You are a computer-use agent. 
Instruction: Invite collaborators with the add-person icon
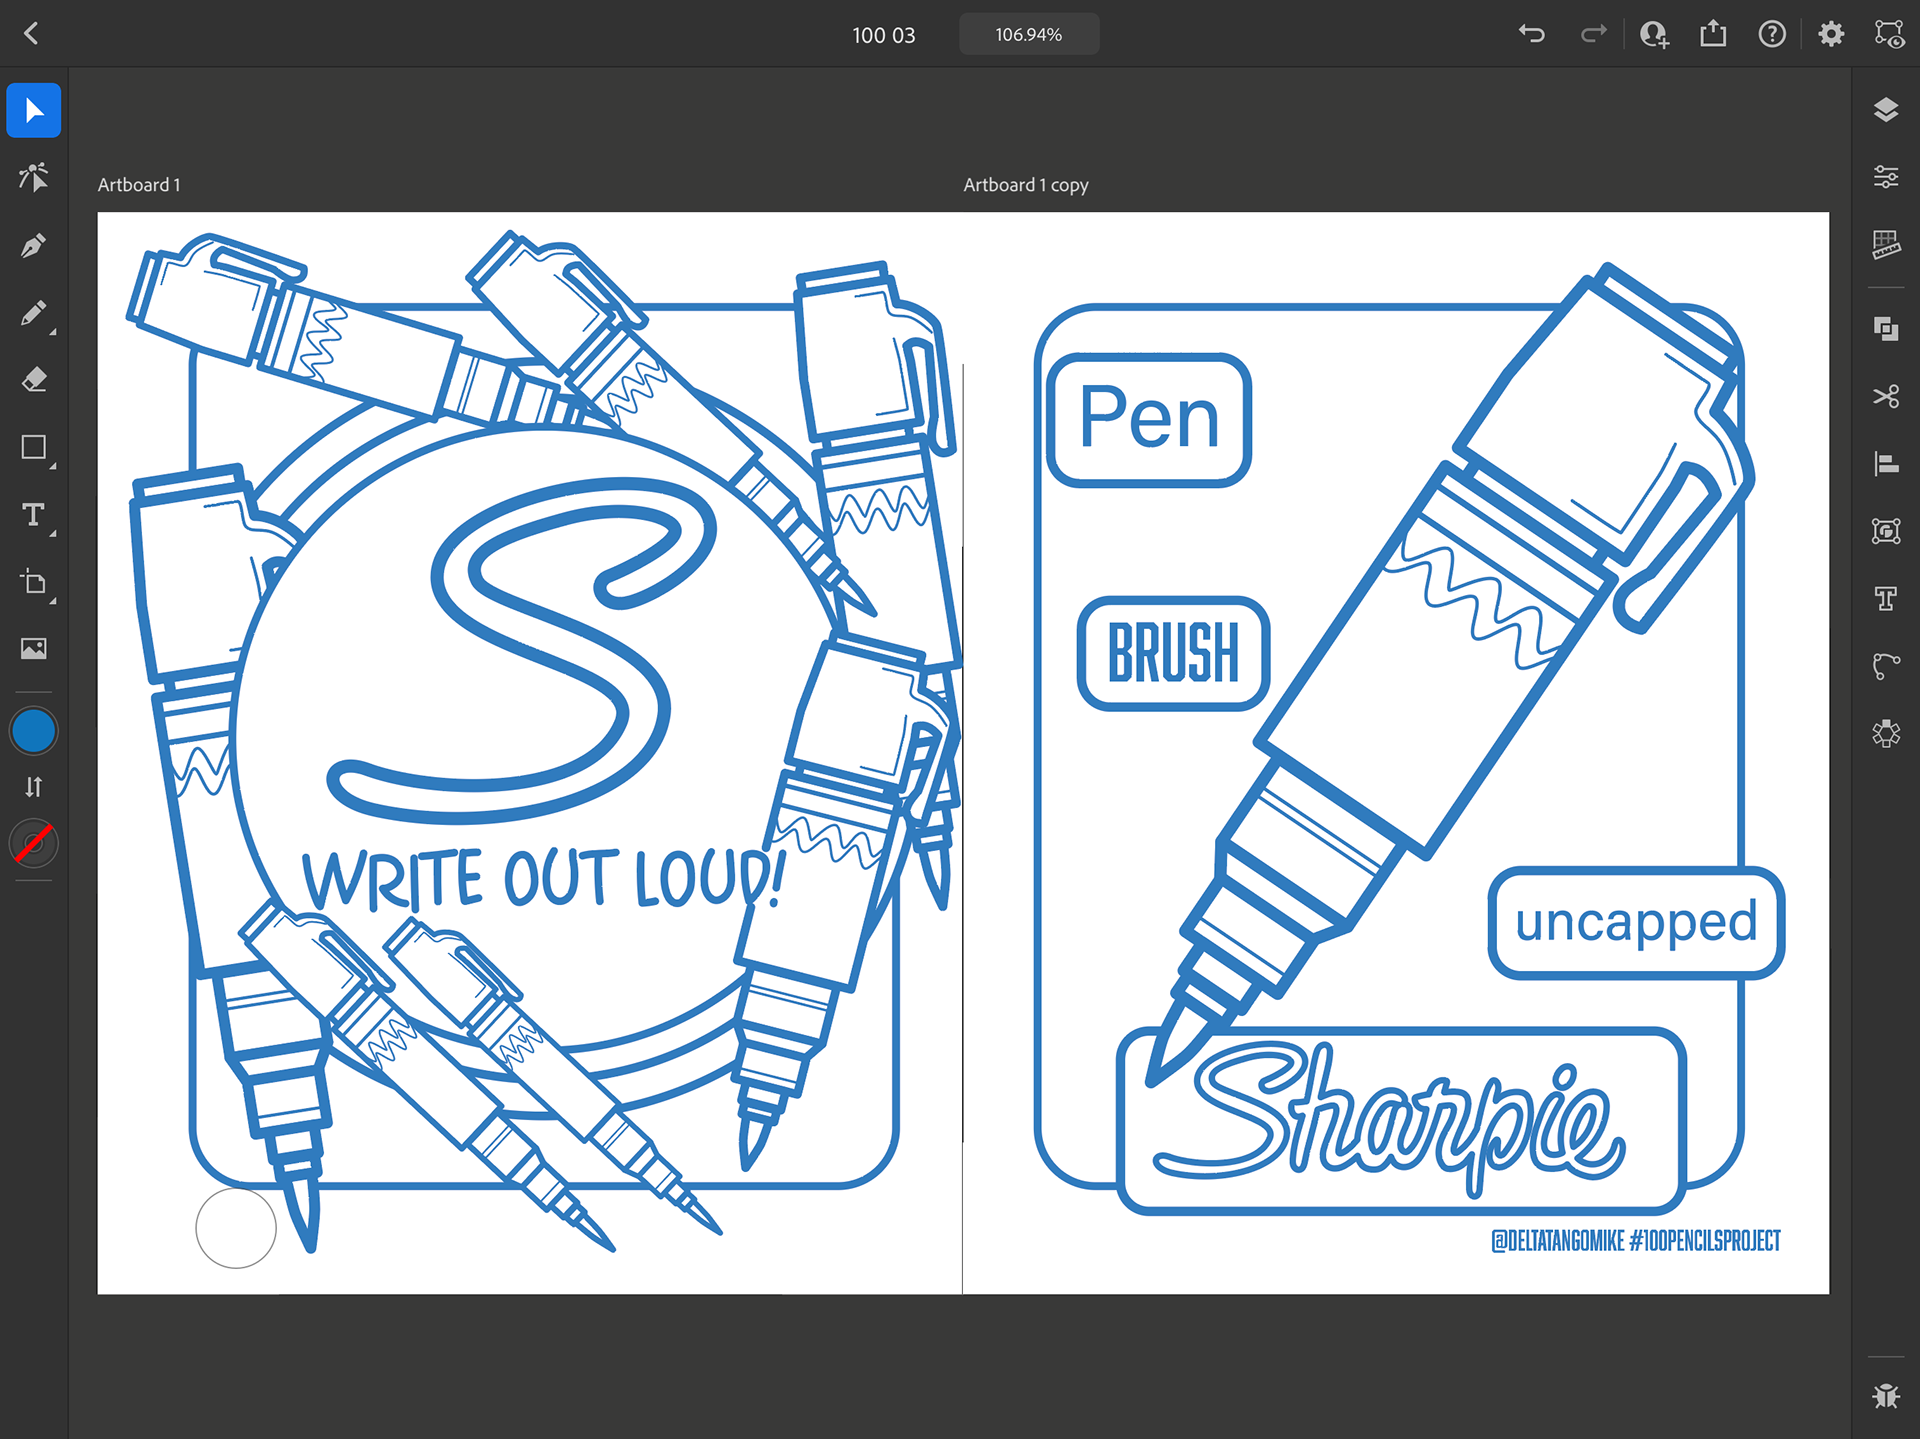[1654, 34]
